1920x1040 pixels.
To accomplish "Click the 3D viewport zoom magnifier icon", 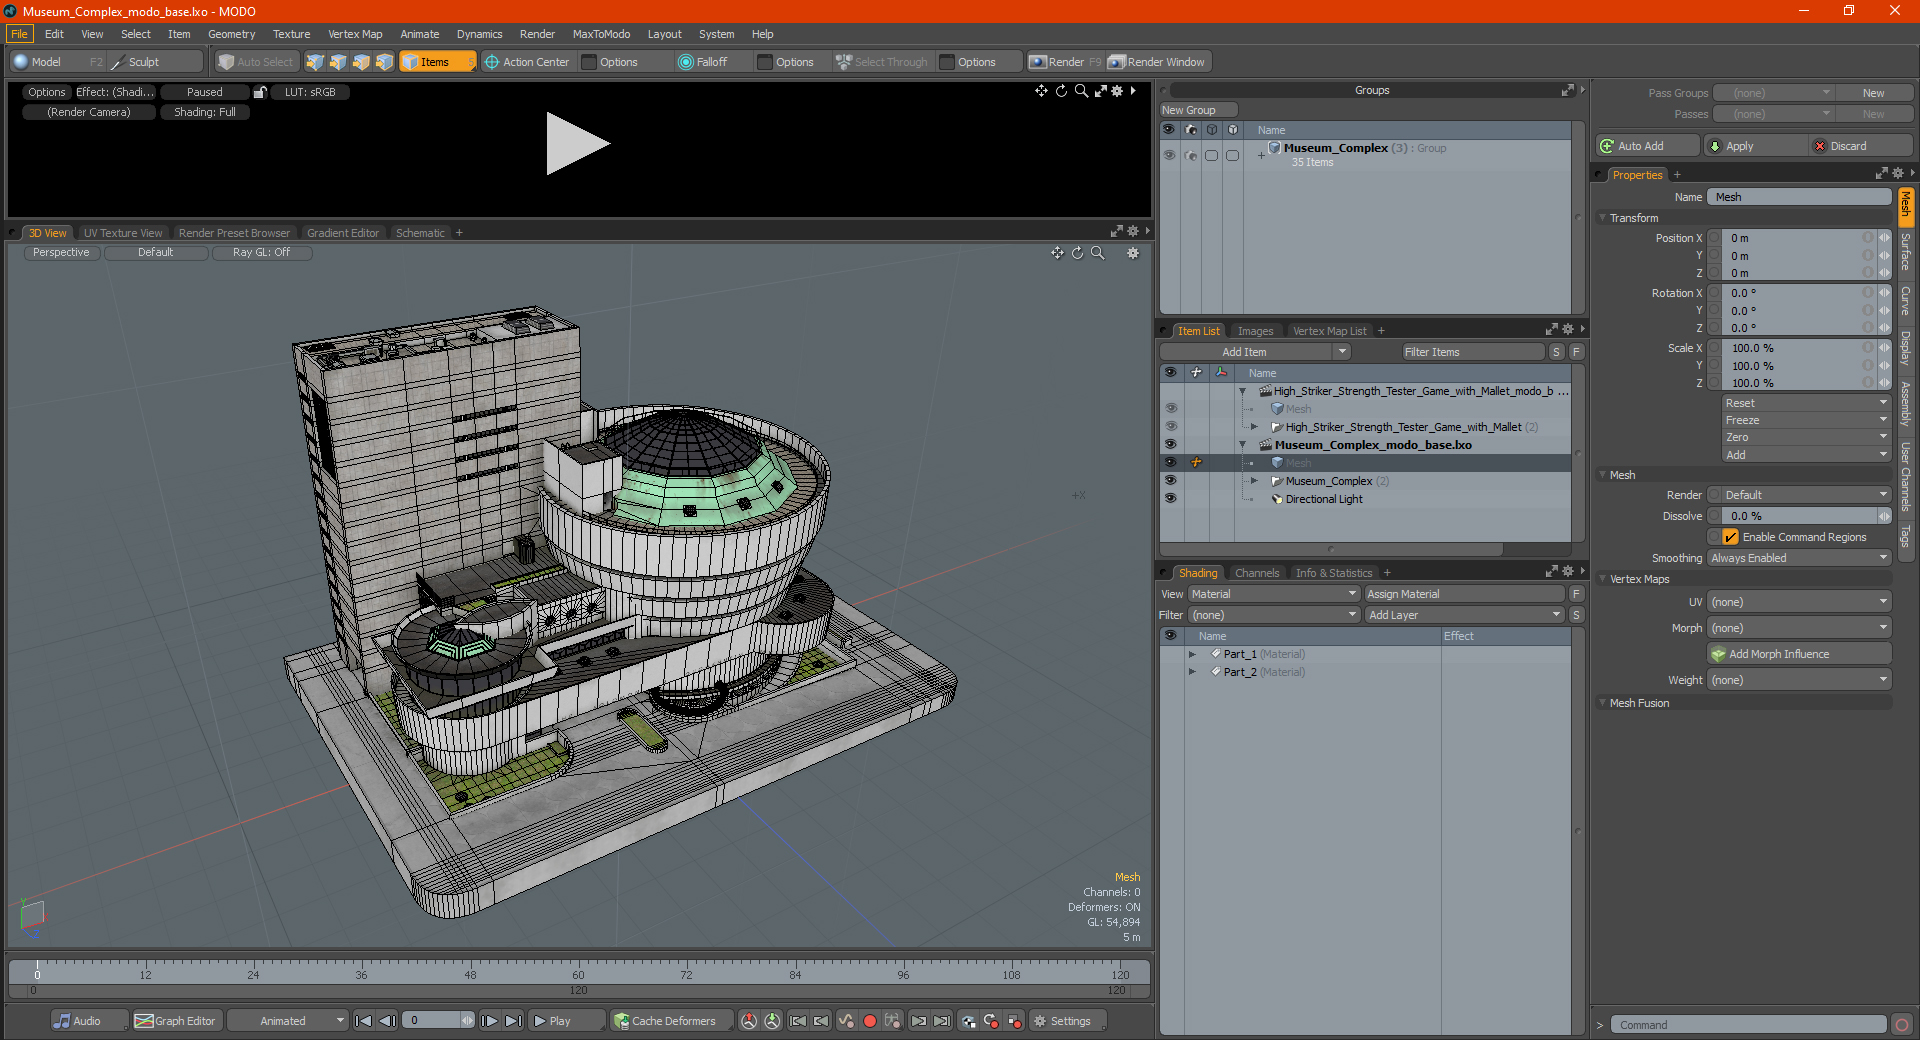I will click(x=1098, y=253).
